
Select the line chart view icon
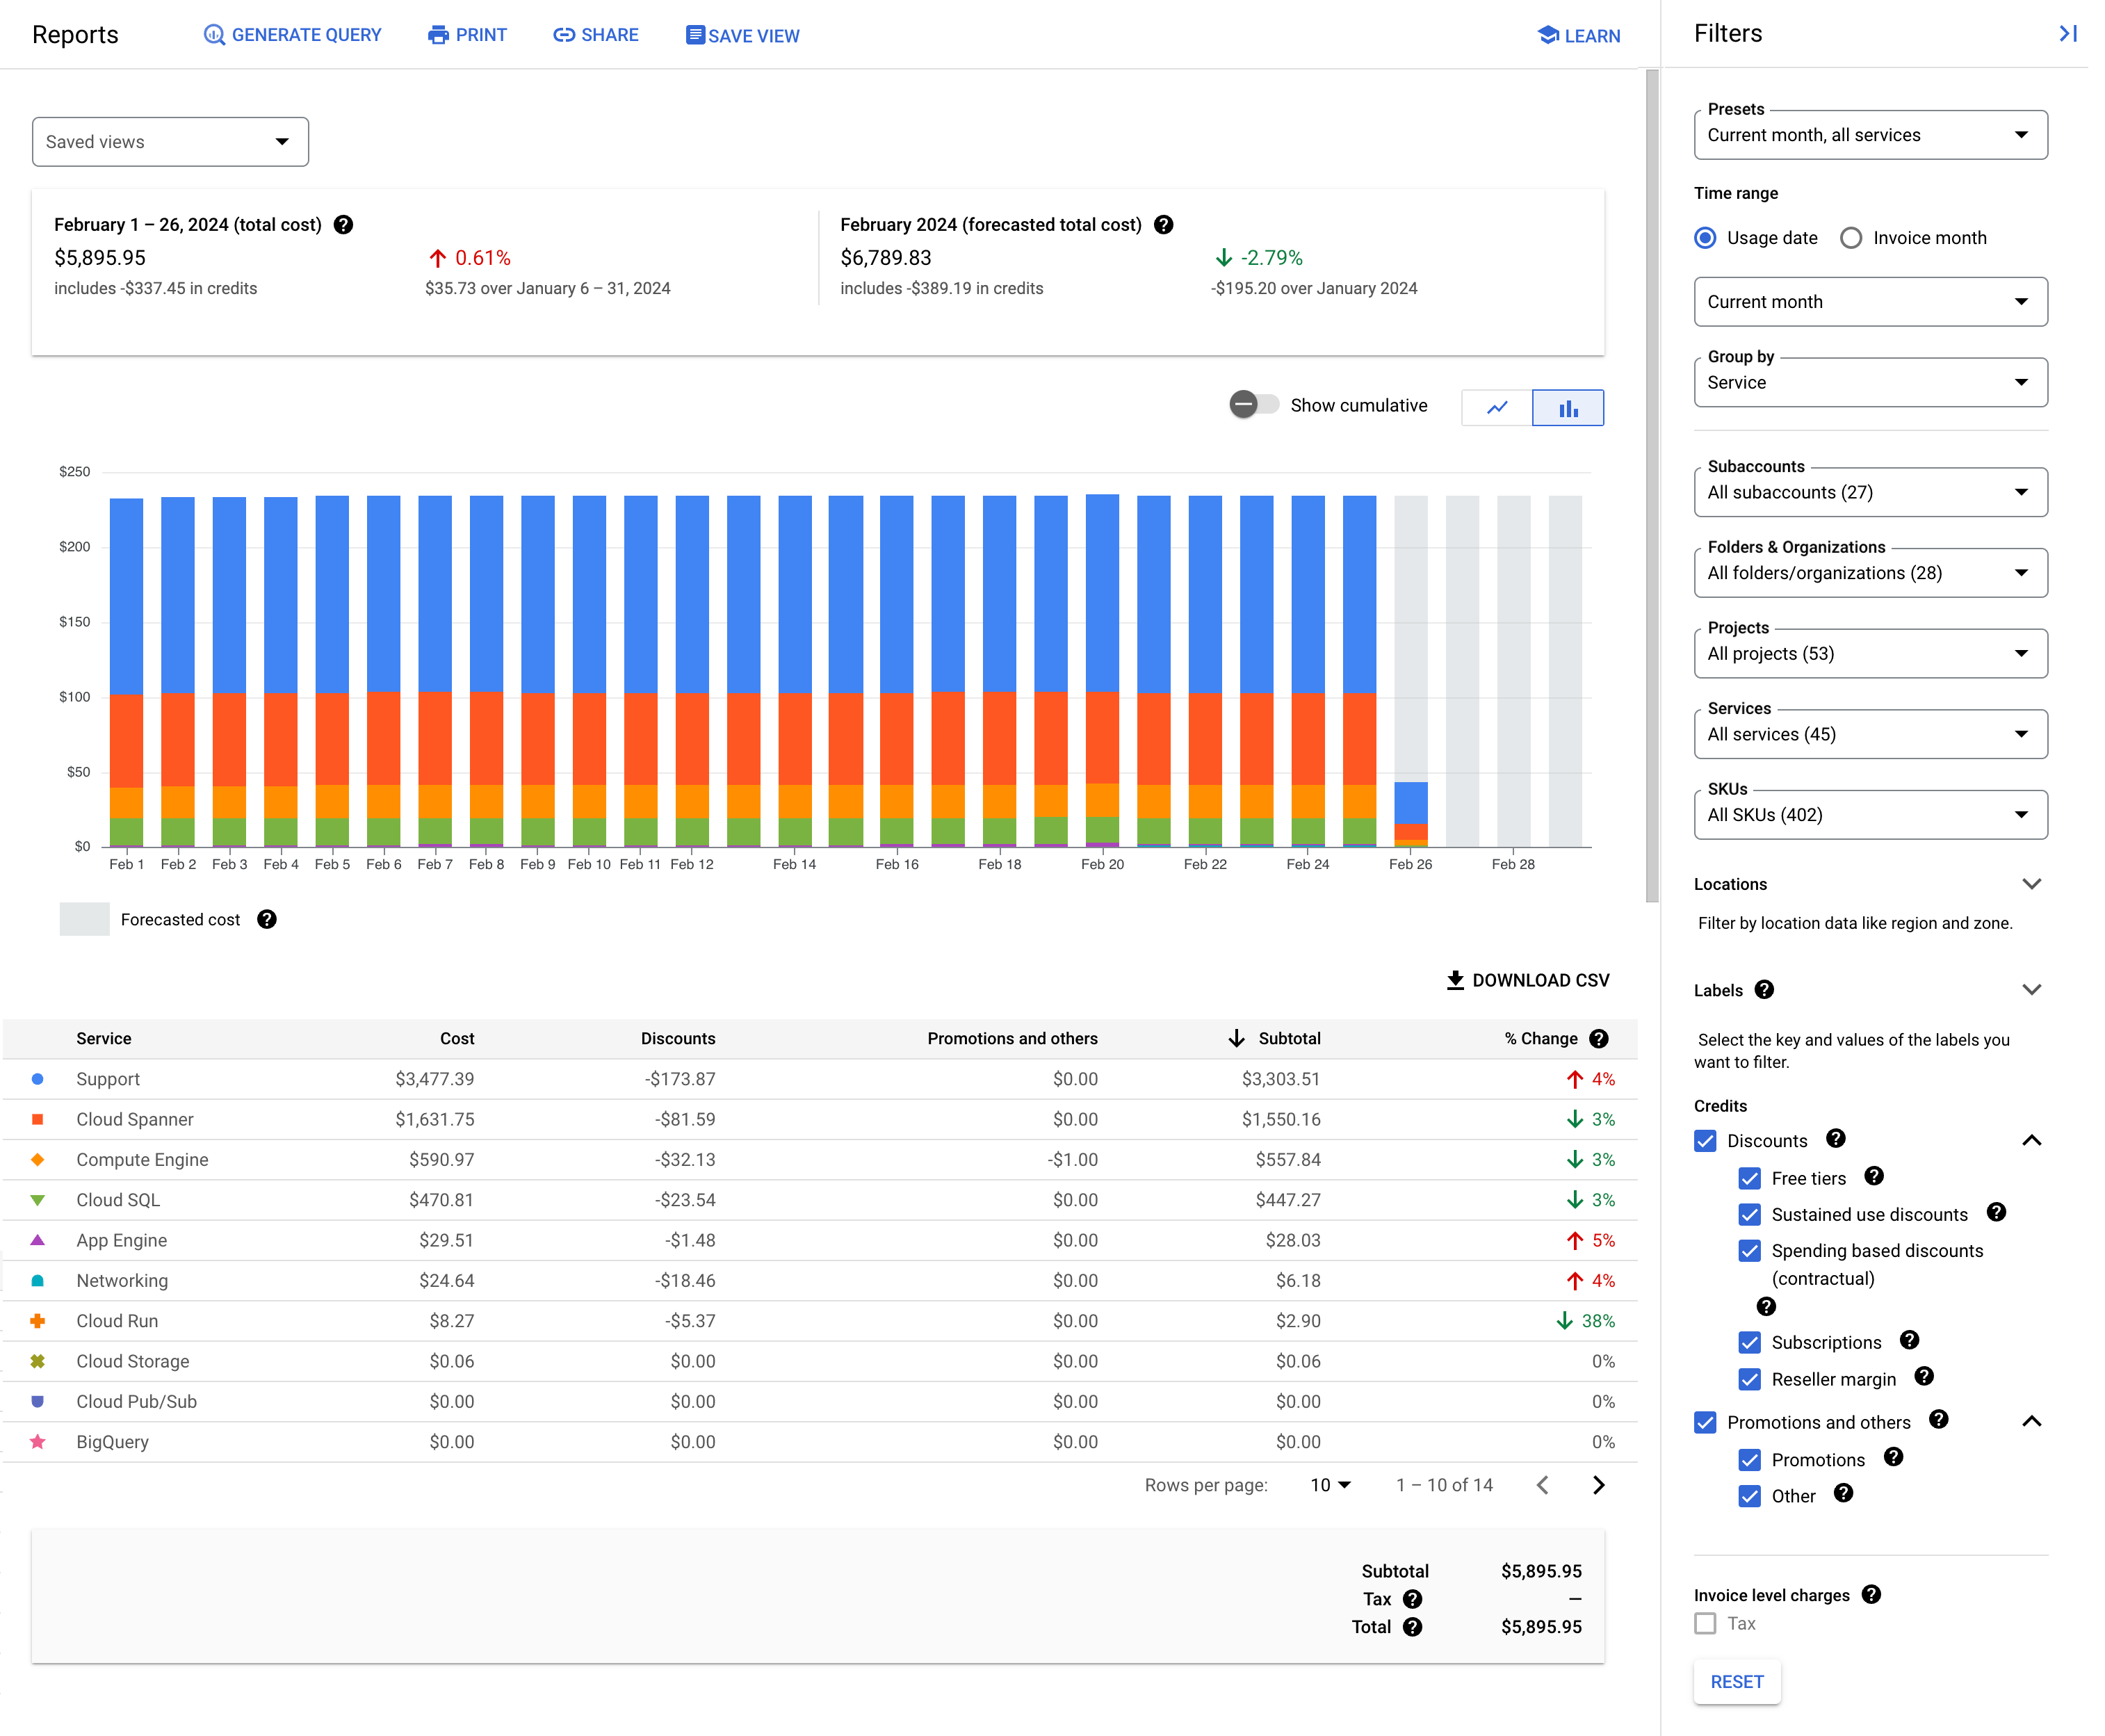pyautogui.click(x=1498, y=407)
